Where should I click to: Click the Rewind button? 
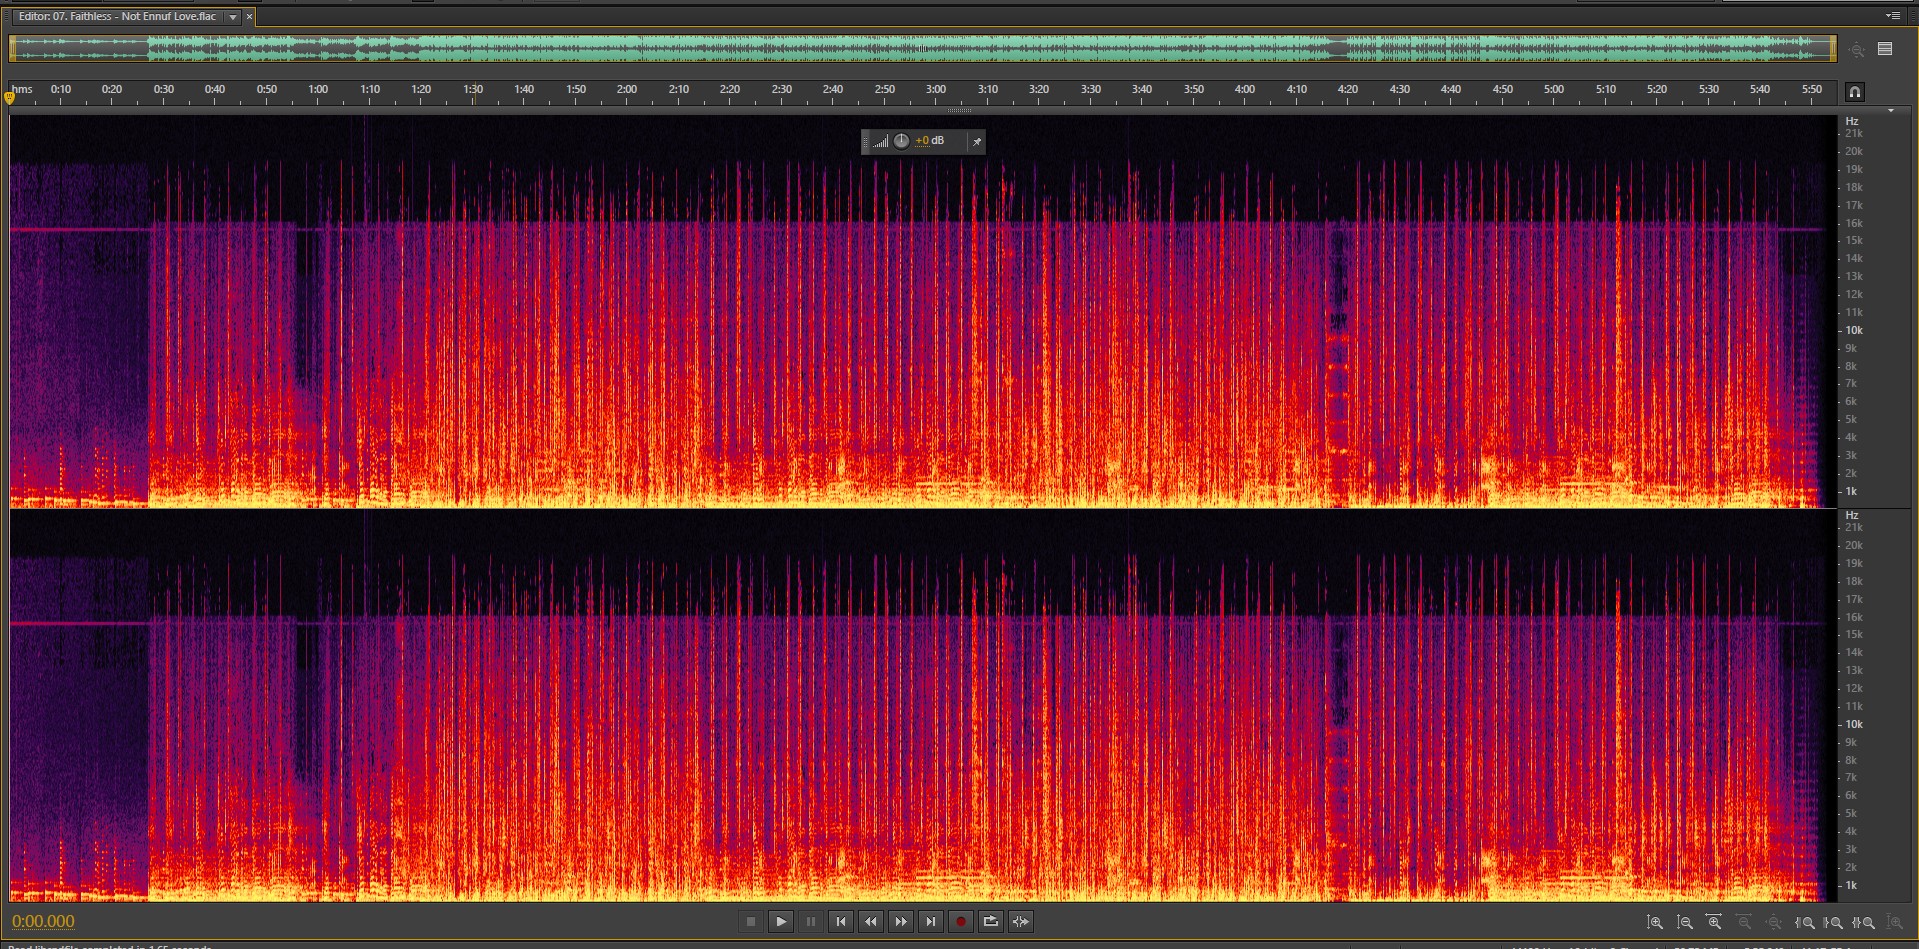[871, 922]
